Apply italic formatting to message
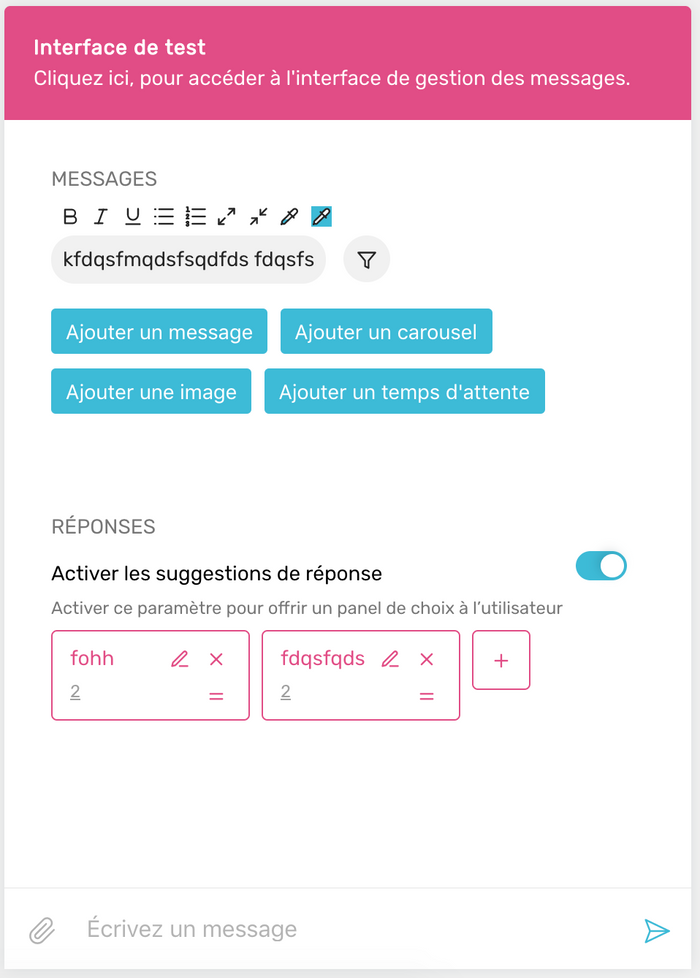This screenshot has width=700, height=978. pyautogui.click(x=100, y=216)
